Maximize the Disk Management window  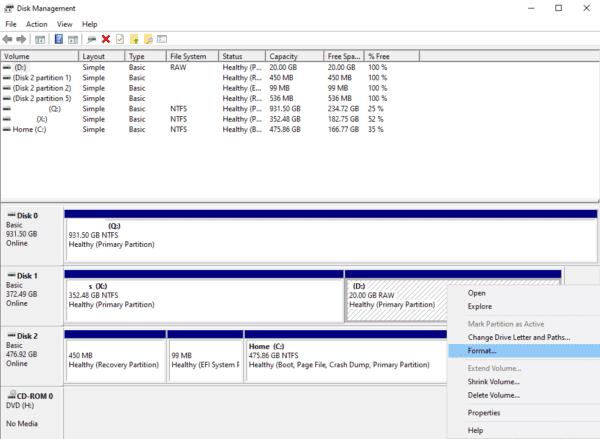(x=559, y=8)
